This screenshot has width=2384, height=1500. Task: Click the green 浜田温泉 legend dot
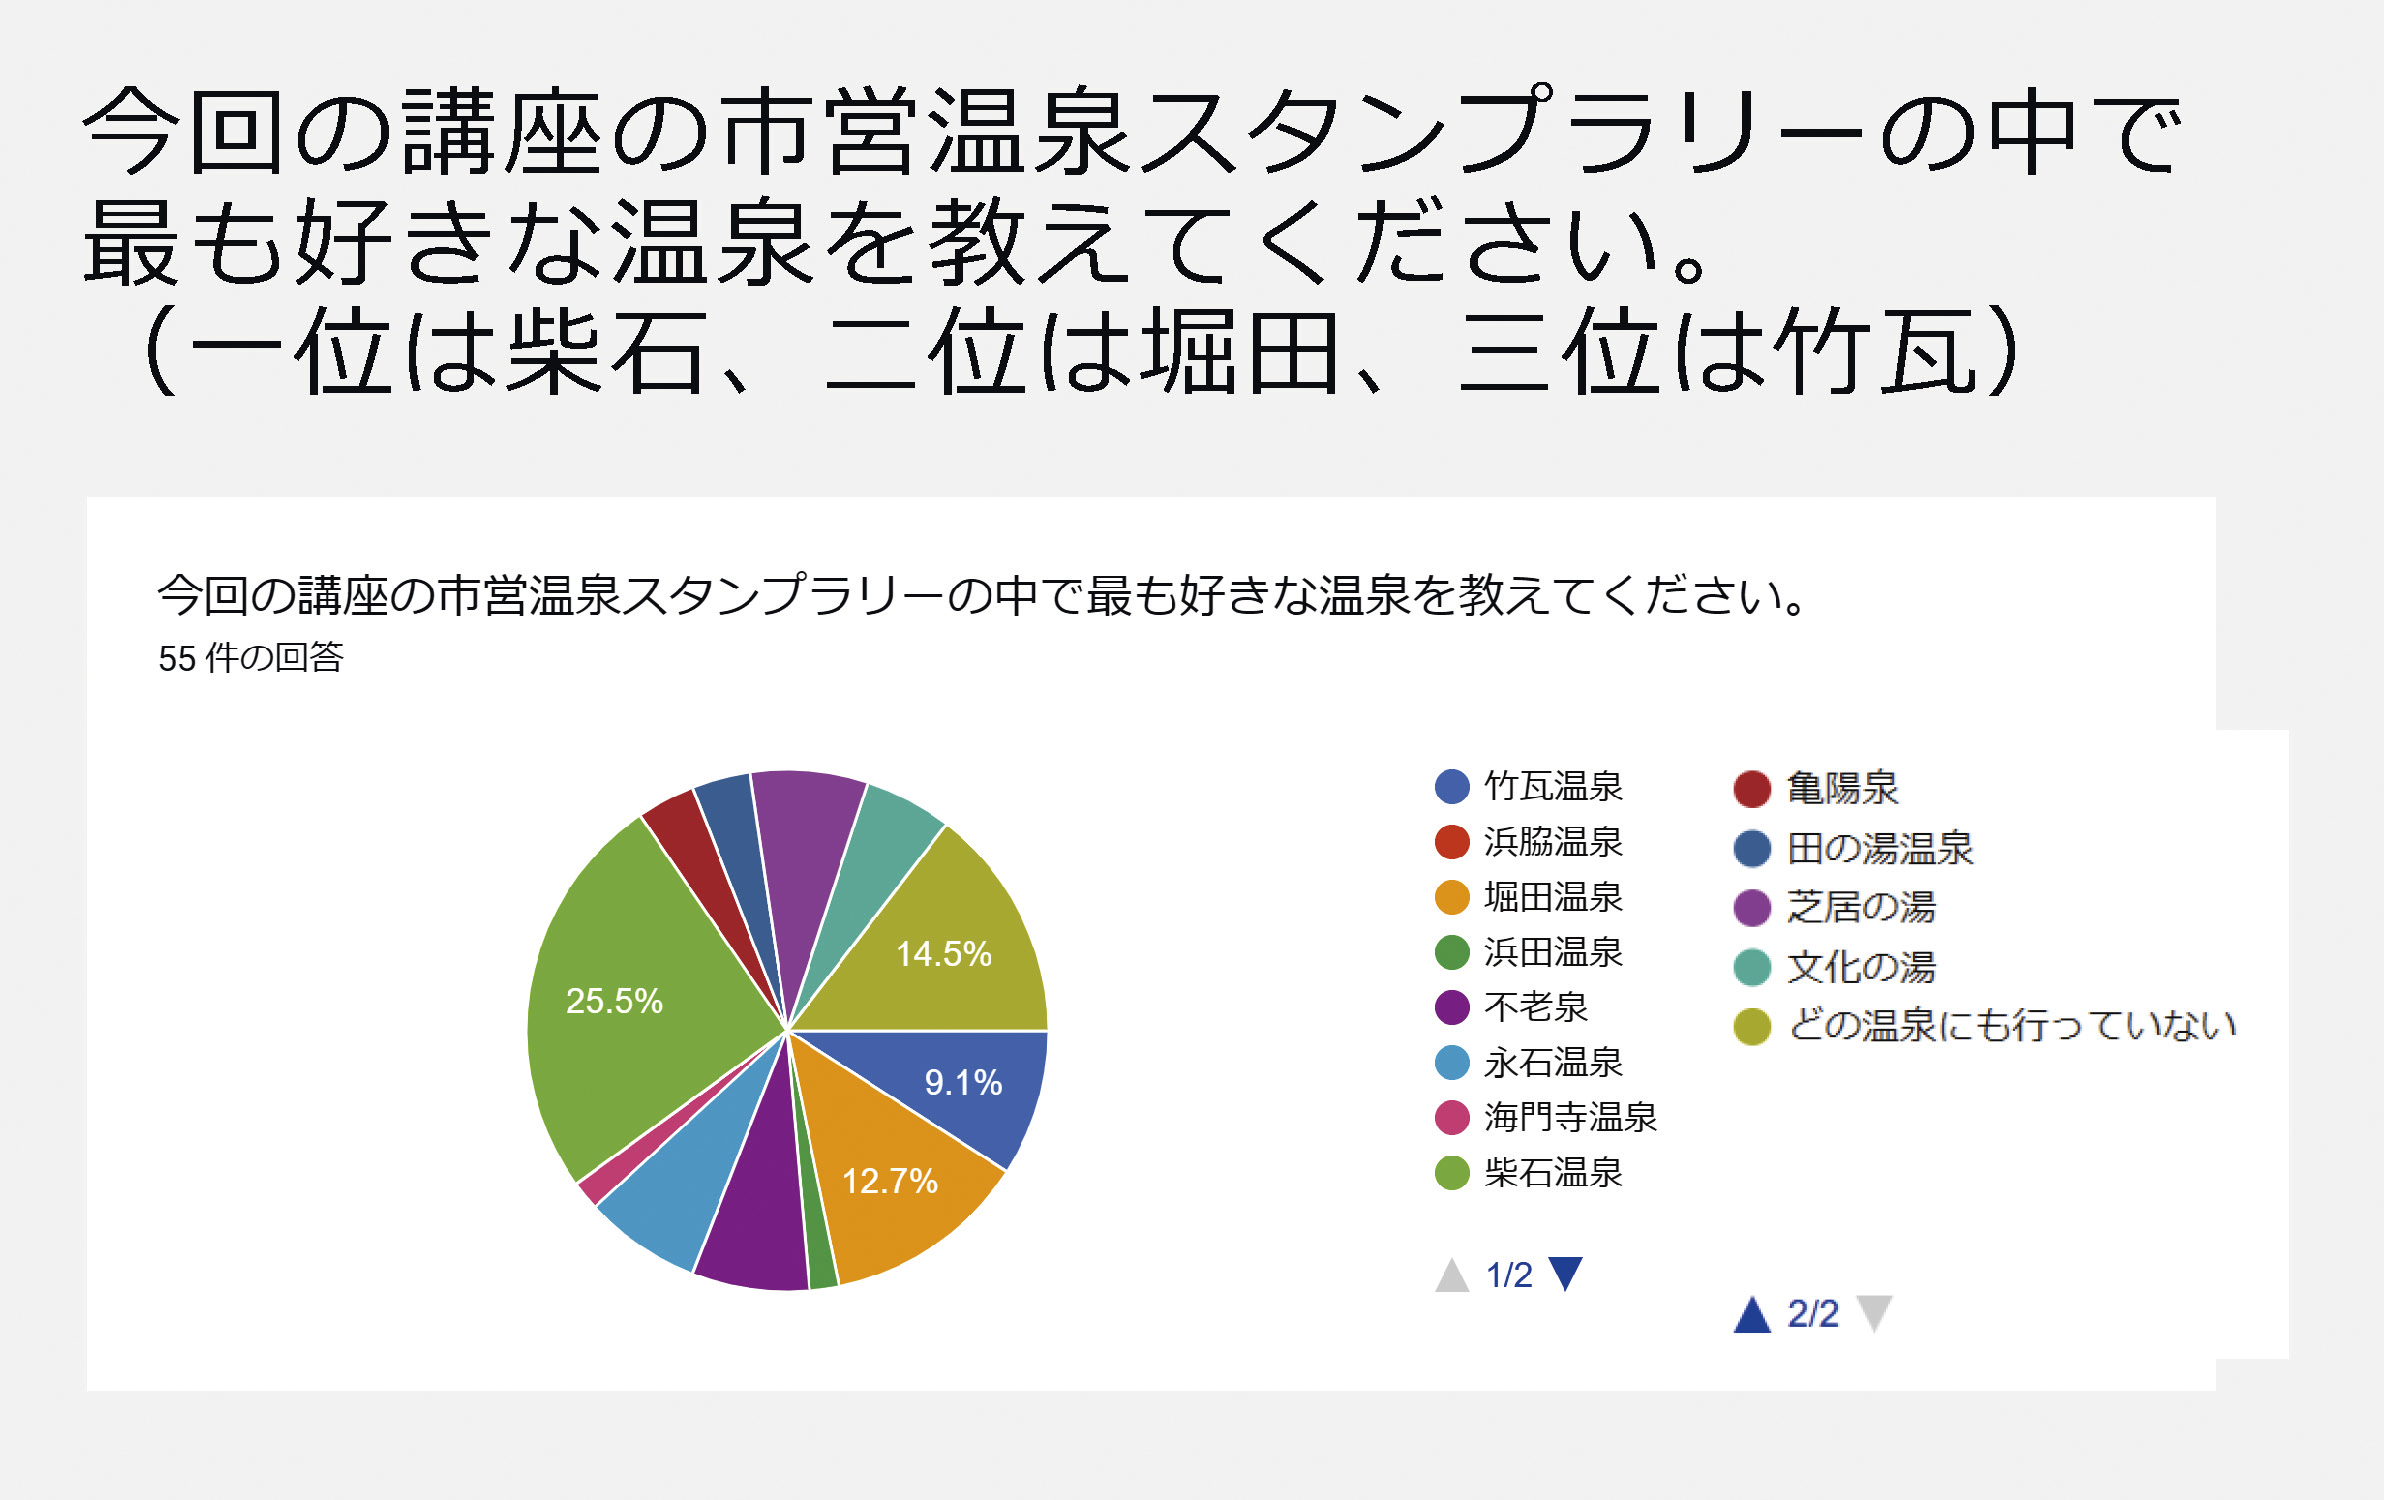tap(1451, 952)
